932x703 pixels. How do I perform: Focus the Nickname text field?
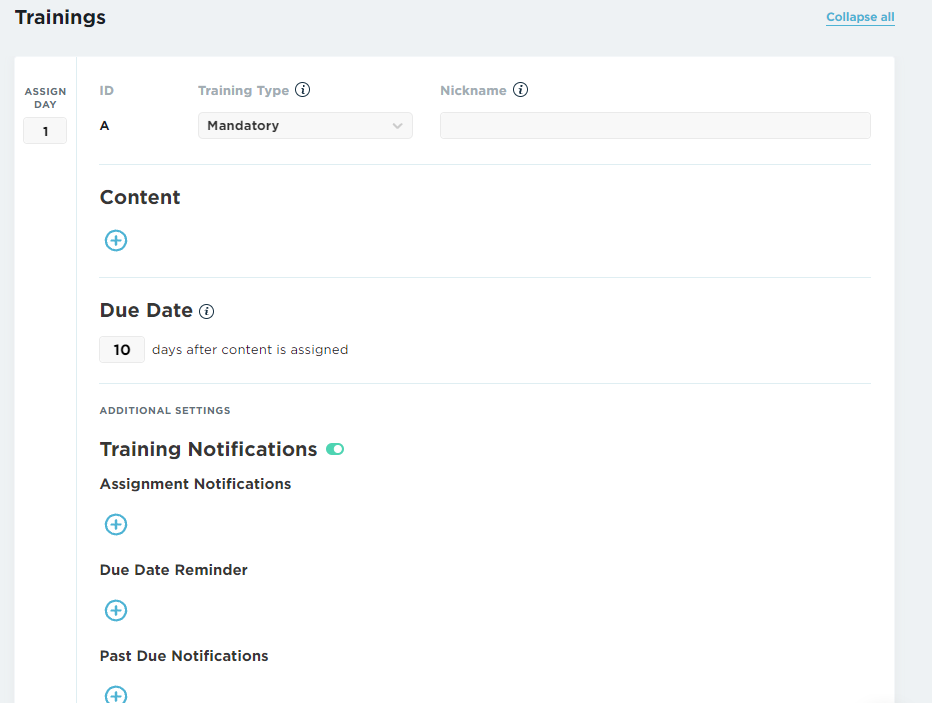tap(655, 125)
